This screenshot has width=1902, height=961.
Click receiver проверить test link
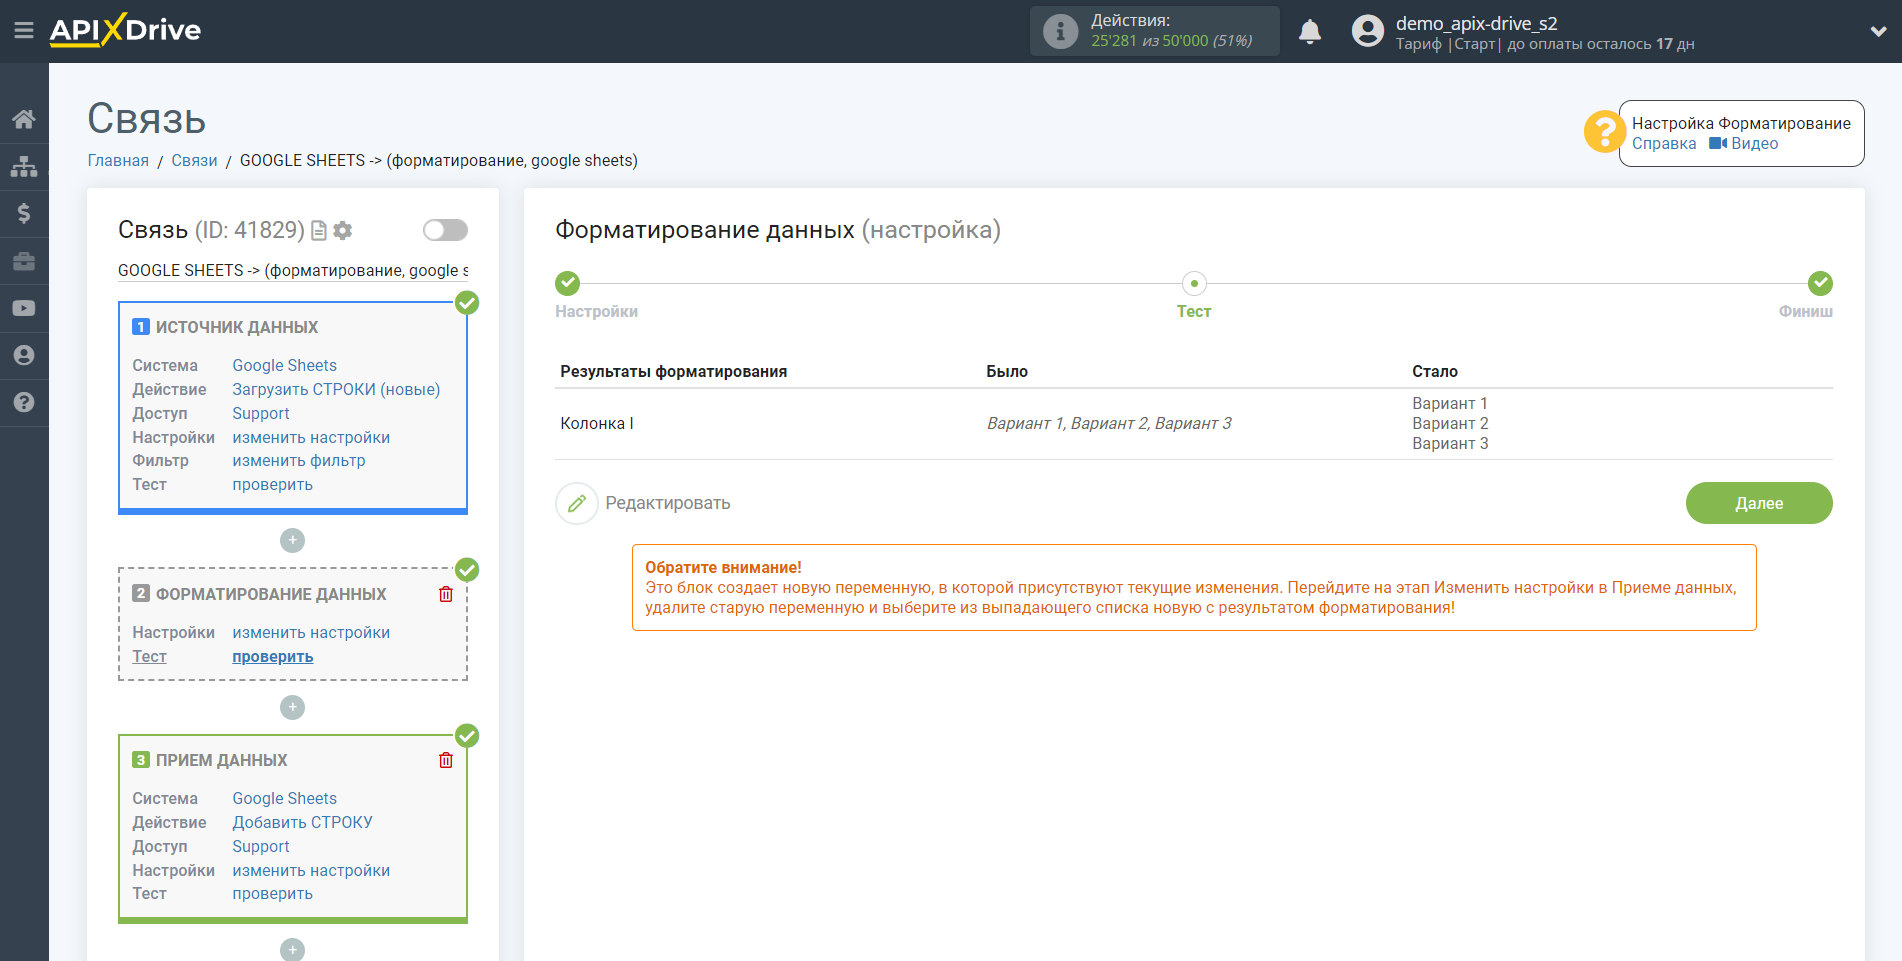(x=273, y=893)
